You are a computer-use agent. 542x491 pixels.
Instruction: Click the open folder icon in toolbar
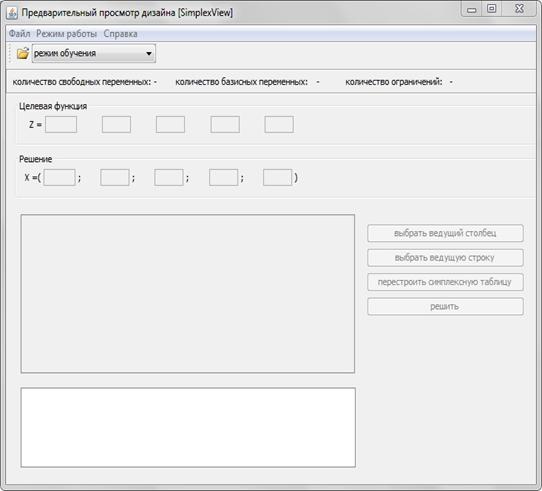point(23,53)
